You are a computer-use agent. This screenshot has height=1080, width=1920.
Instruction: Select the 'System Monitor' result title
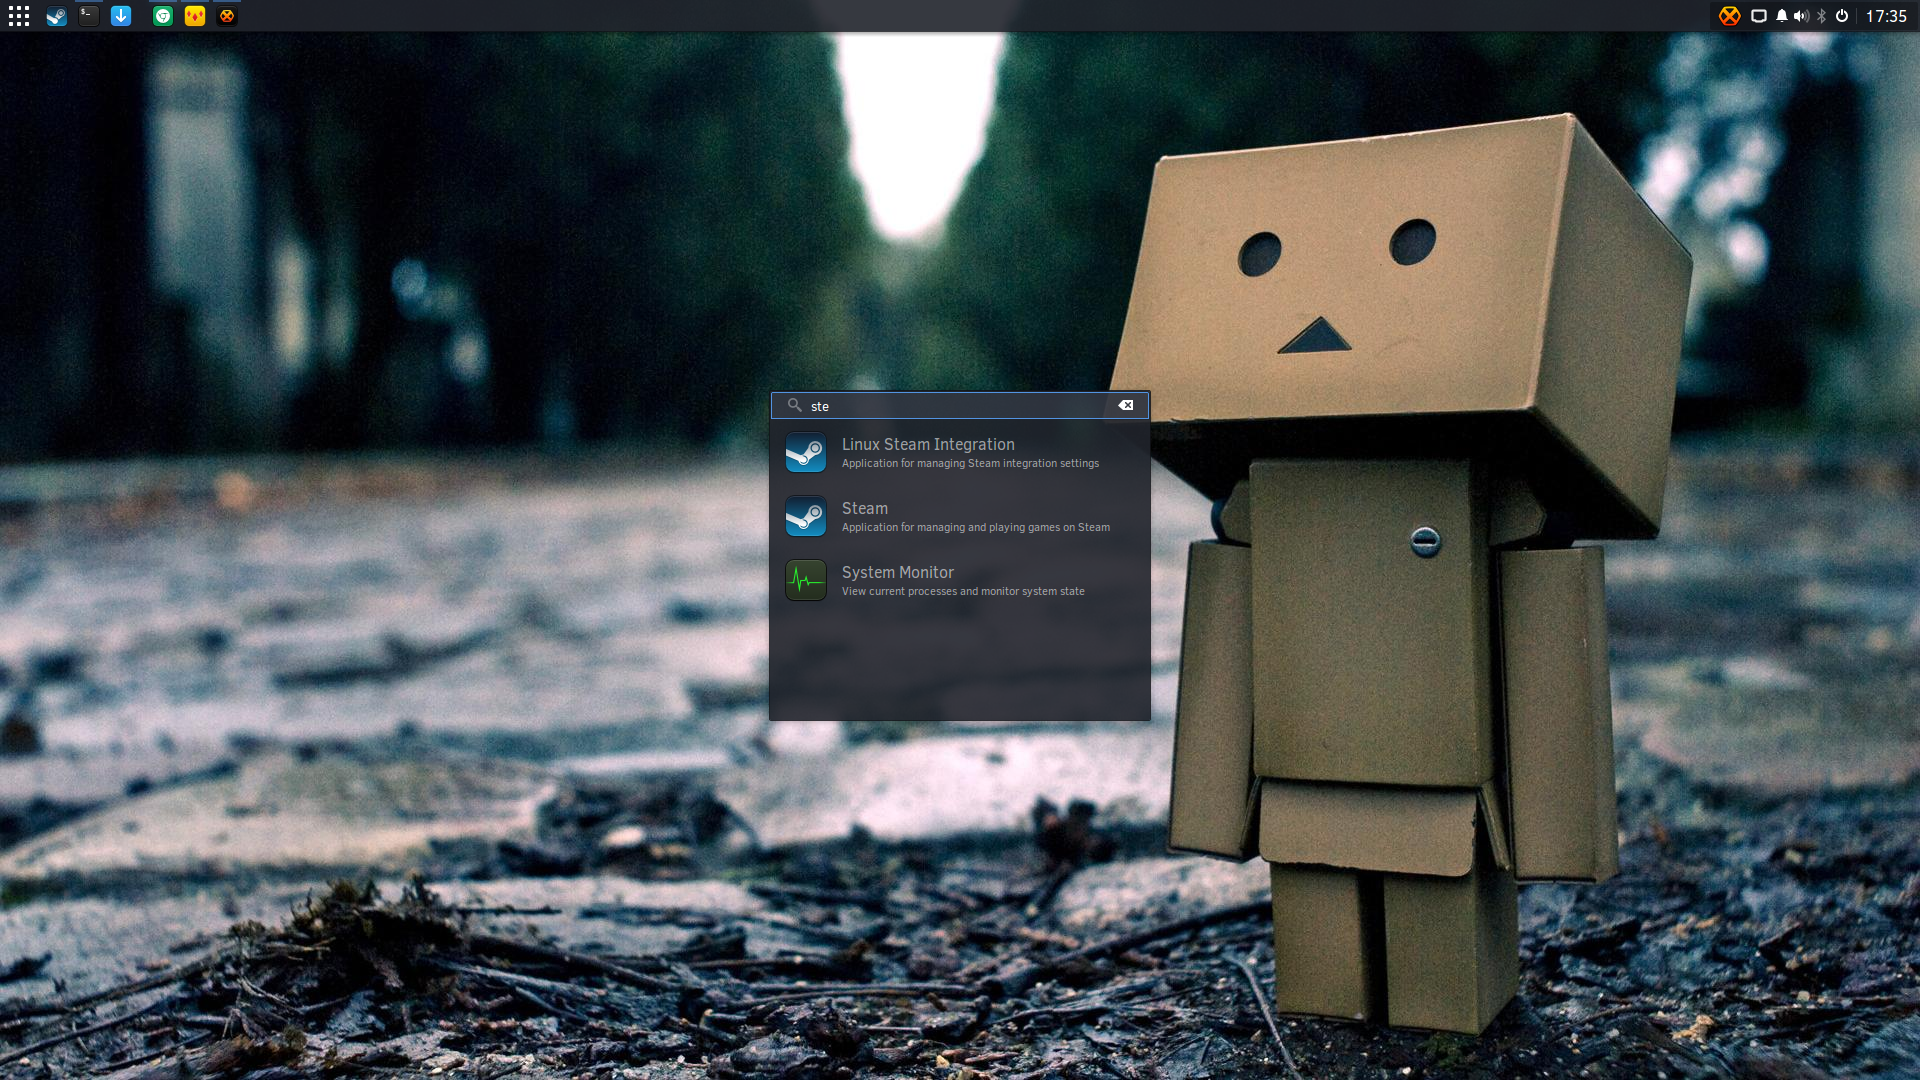point(898,572)
